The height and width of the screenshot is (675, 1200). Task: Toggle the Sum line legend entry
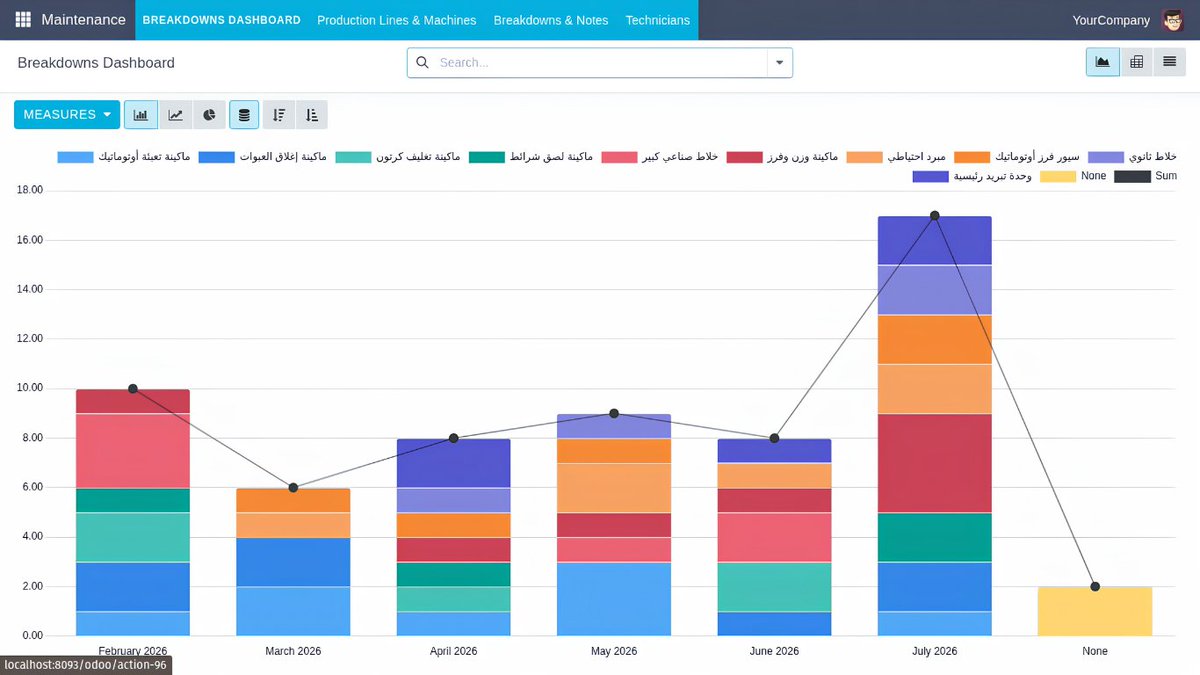(x=1146, y=176)
